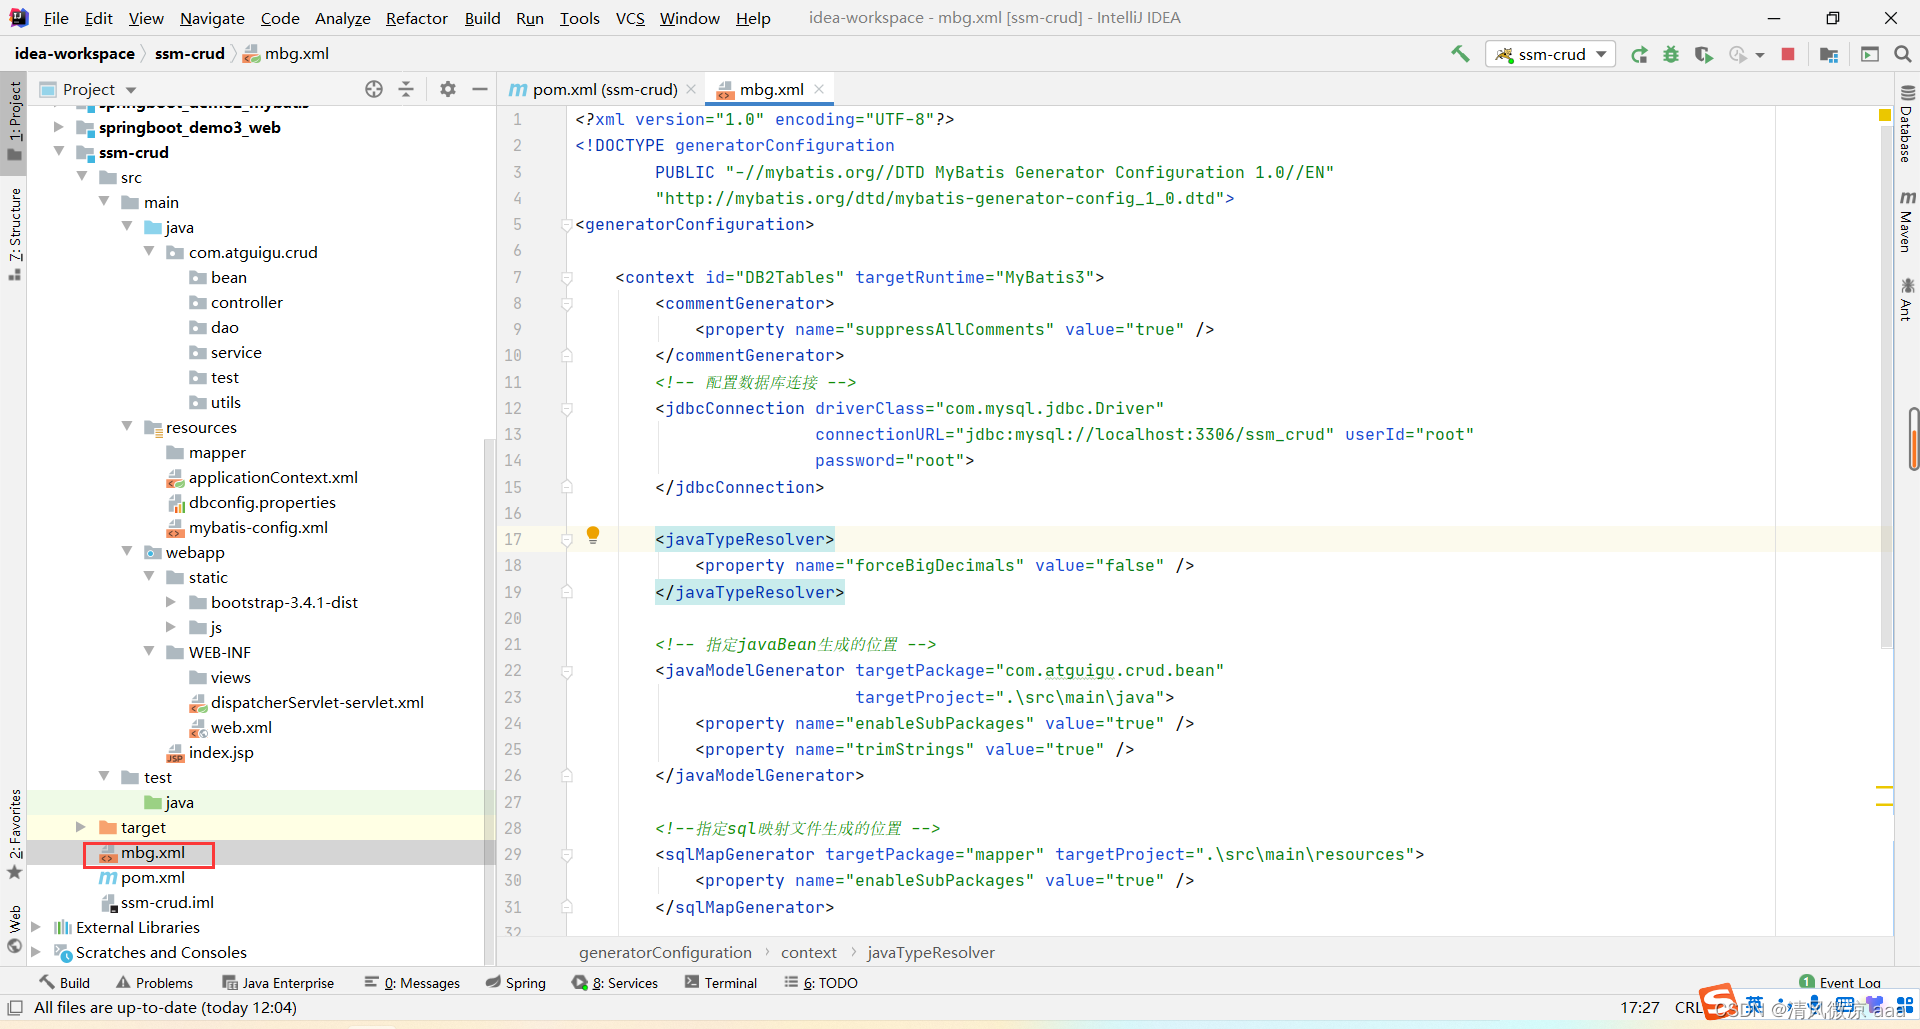Select dispatcherServlet-servlet.xml in the tree
This screenshot has height=1029, width=1920.
click(x=317, y=702)
